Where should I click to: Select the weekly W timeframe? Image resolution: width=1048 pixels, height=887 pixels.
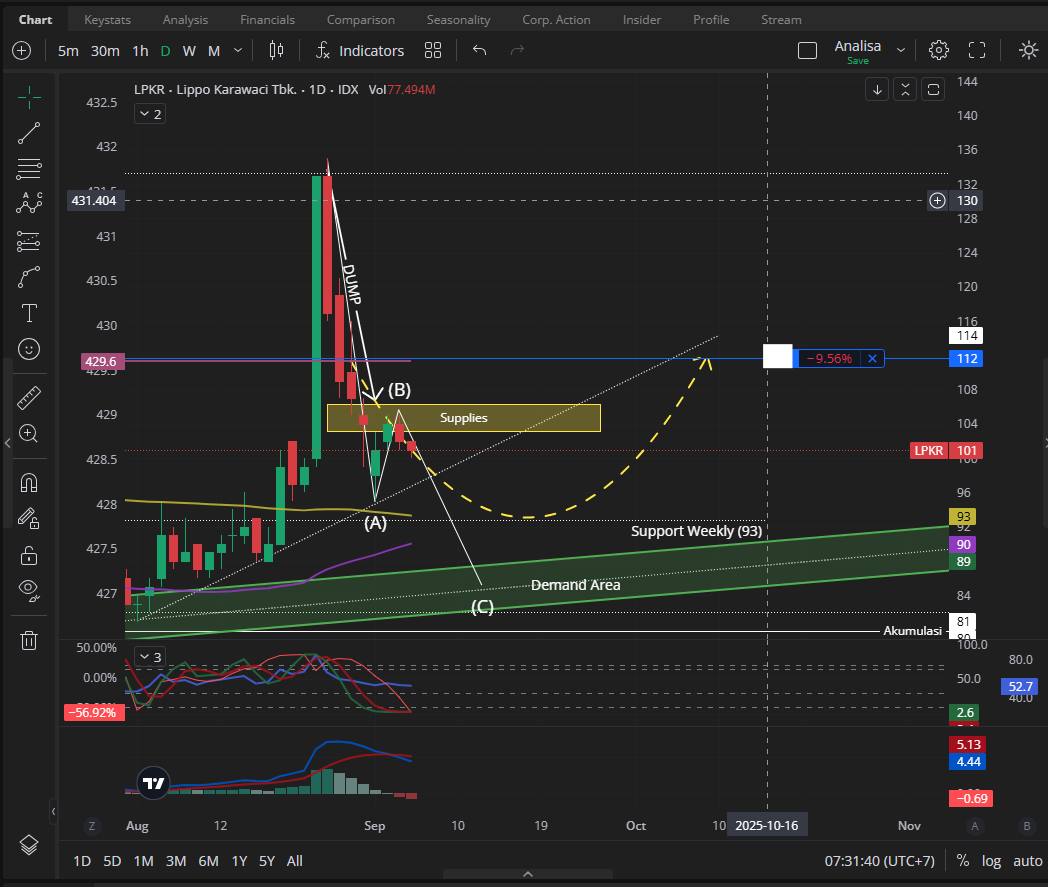(x=189, y=51)
